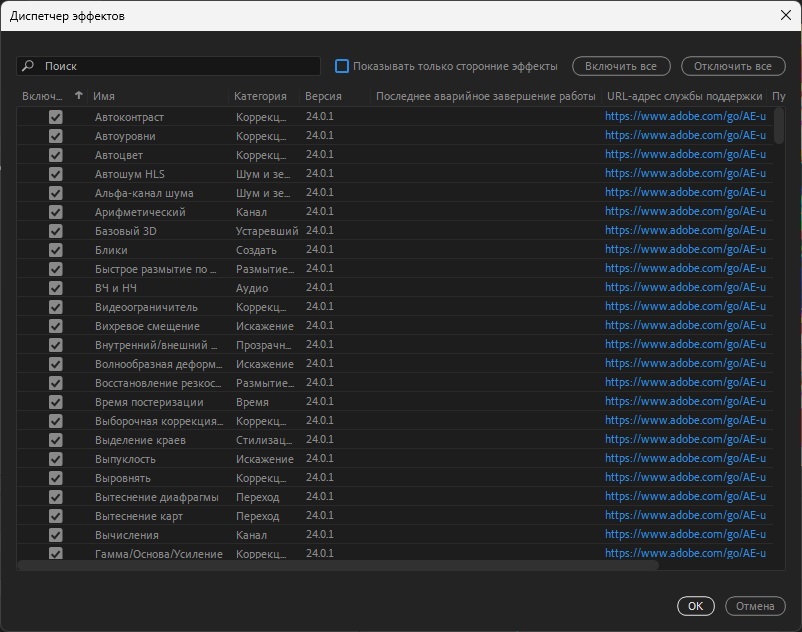This screenshot has height=632, width=802.
Task: Disable the Блики effect checkbox
Action: click(x=56, y=250)
